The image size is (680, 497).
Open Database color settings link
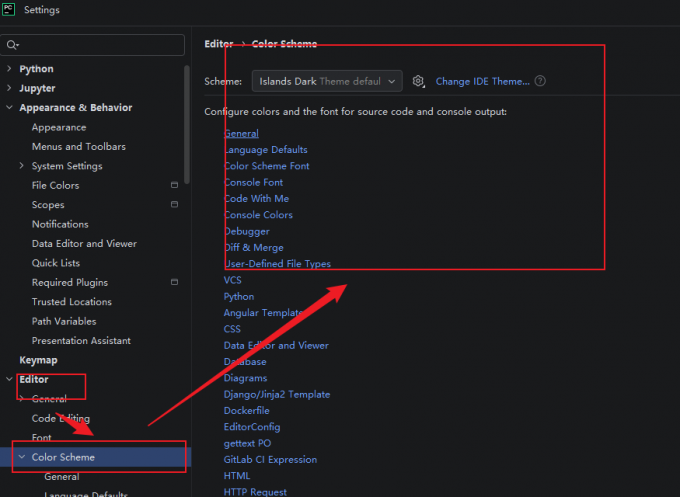(245, 362)
